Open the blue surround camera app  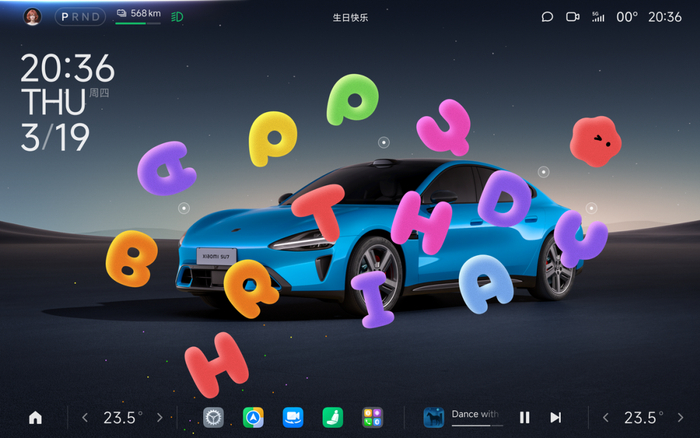point(293,418)
